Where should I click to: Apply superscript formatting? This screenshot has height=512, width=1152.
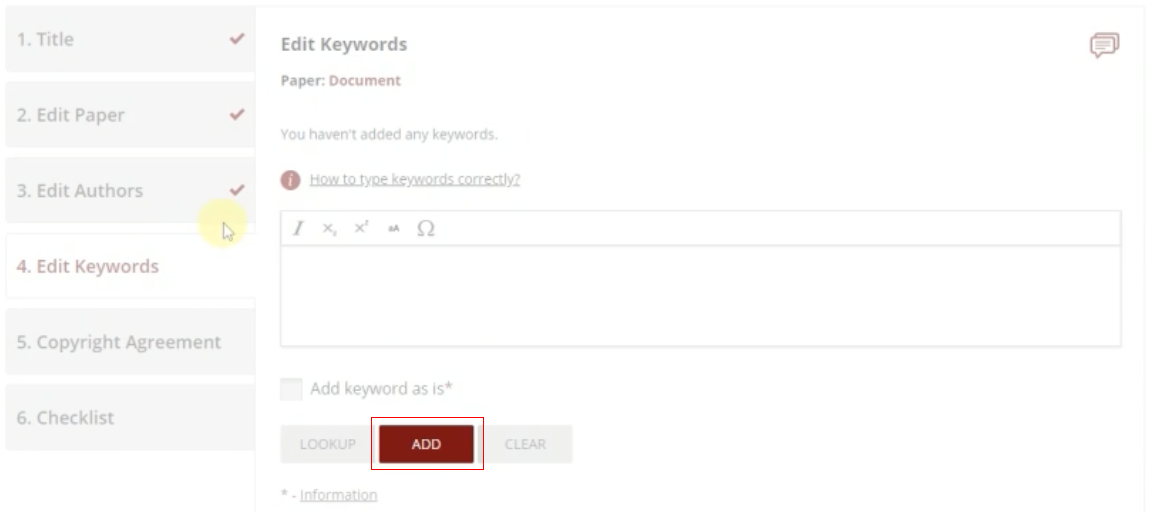(361, 229)
